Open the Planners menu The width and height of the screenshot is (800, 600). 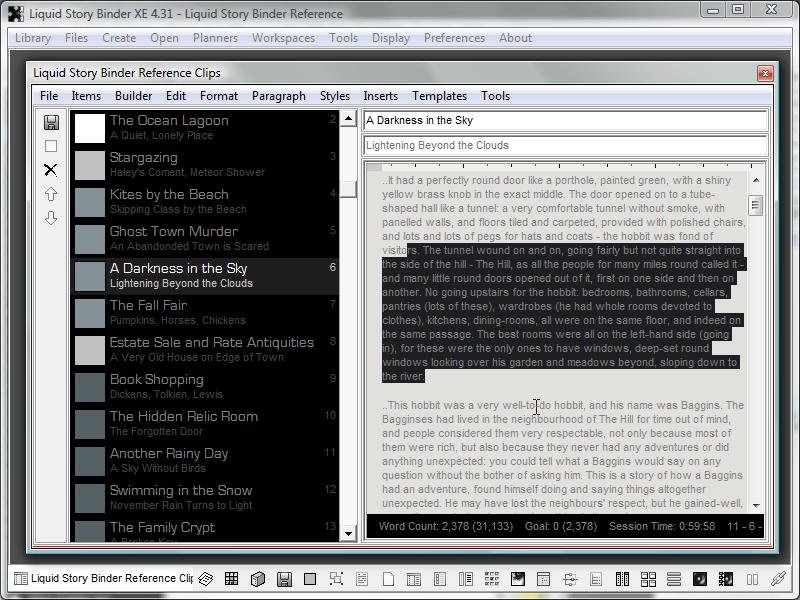point(215,38)
